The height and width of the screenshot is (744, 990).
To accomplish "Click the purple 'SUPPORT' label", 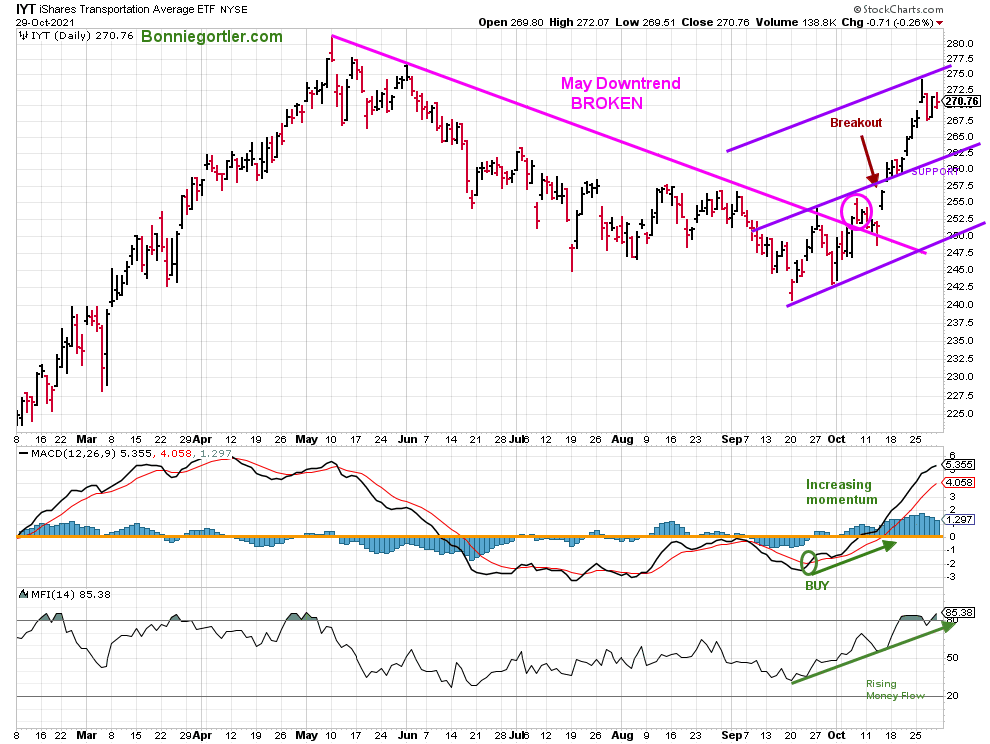I will tap(935, 172).
